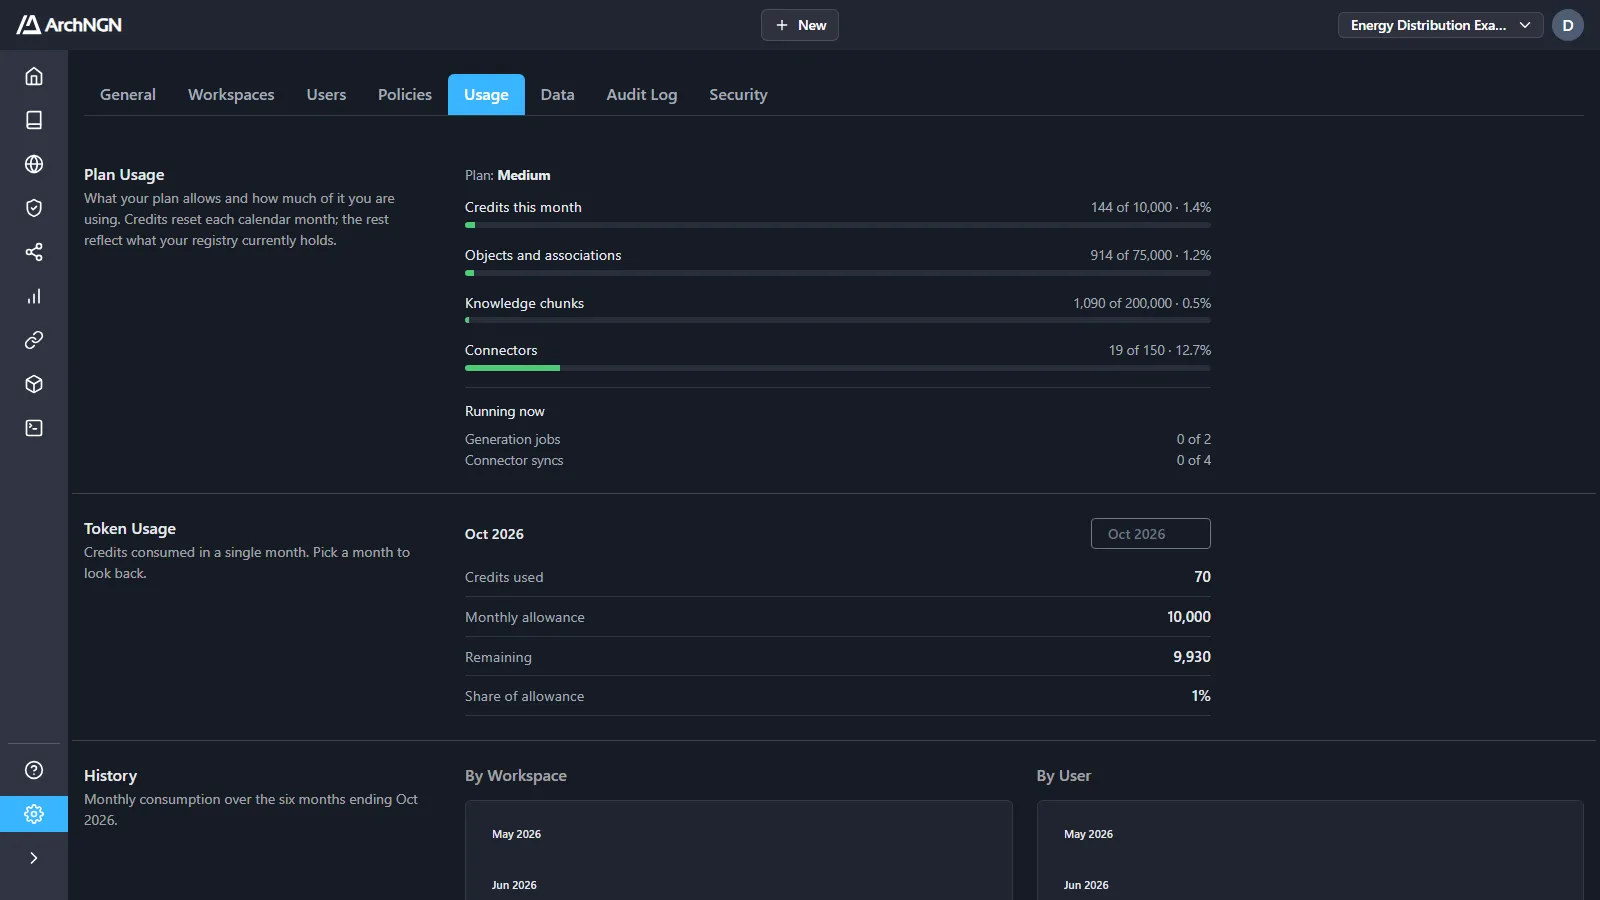Click the Oct 2026 heading in Token Usage
The image size is (1600, 900).
coord(494,534)
